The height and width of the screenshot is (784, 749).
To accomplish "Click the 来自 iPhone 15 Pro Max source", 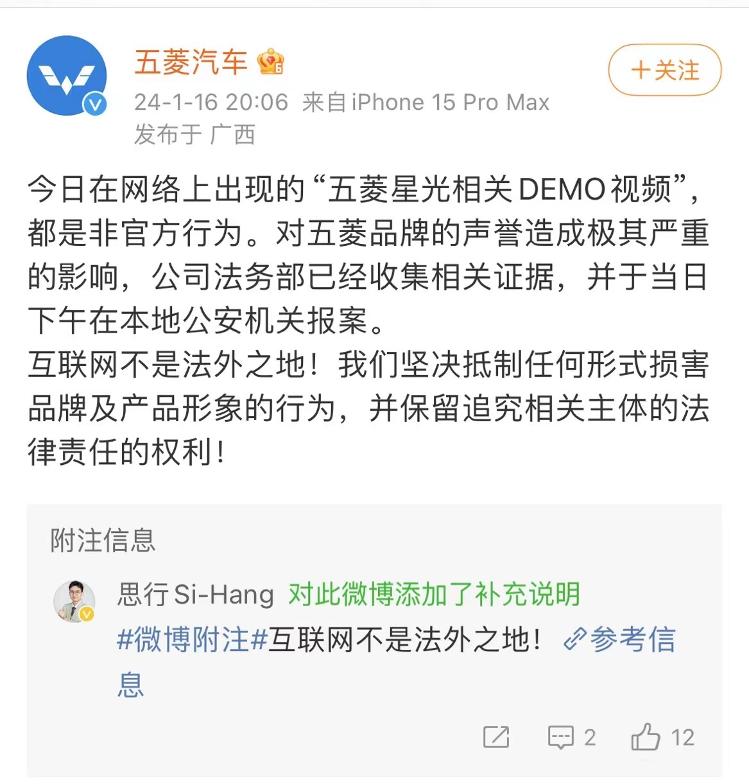I will [426, 102].
